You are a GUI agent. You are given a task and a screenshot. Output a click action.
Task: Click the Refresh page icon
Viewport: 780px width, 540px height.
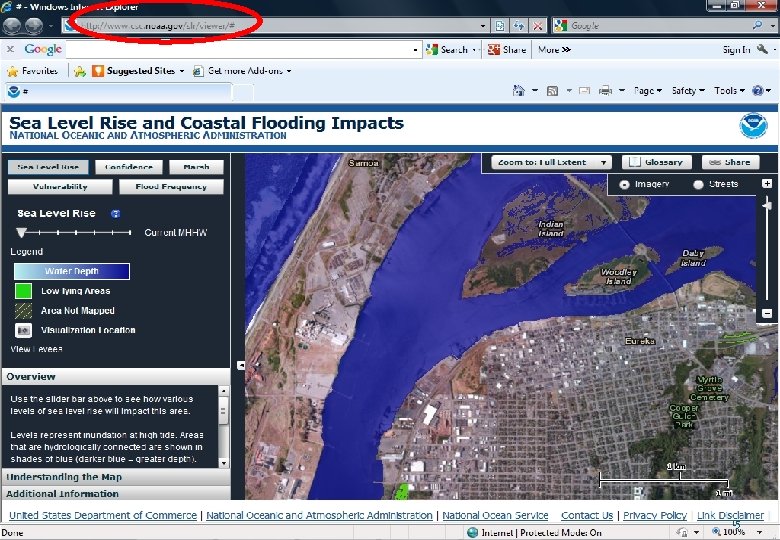[x=519, y=26]
